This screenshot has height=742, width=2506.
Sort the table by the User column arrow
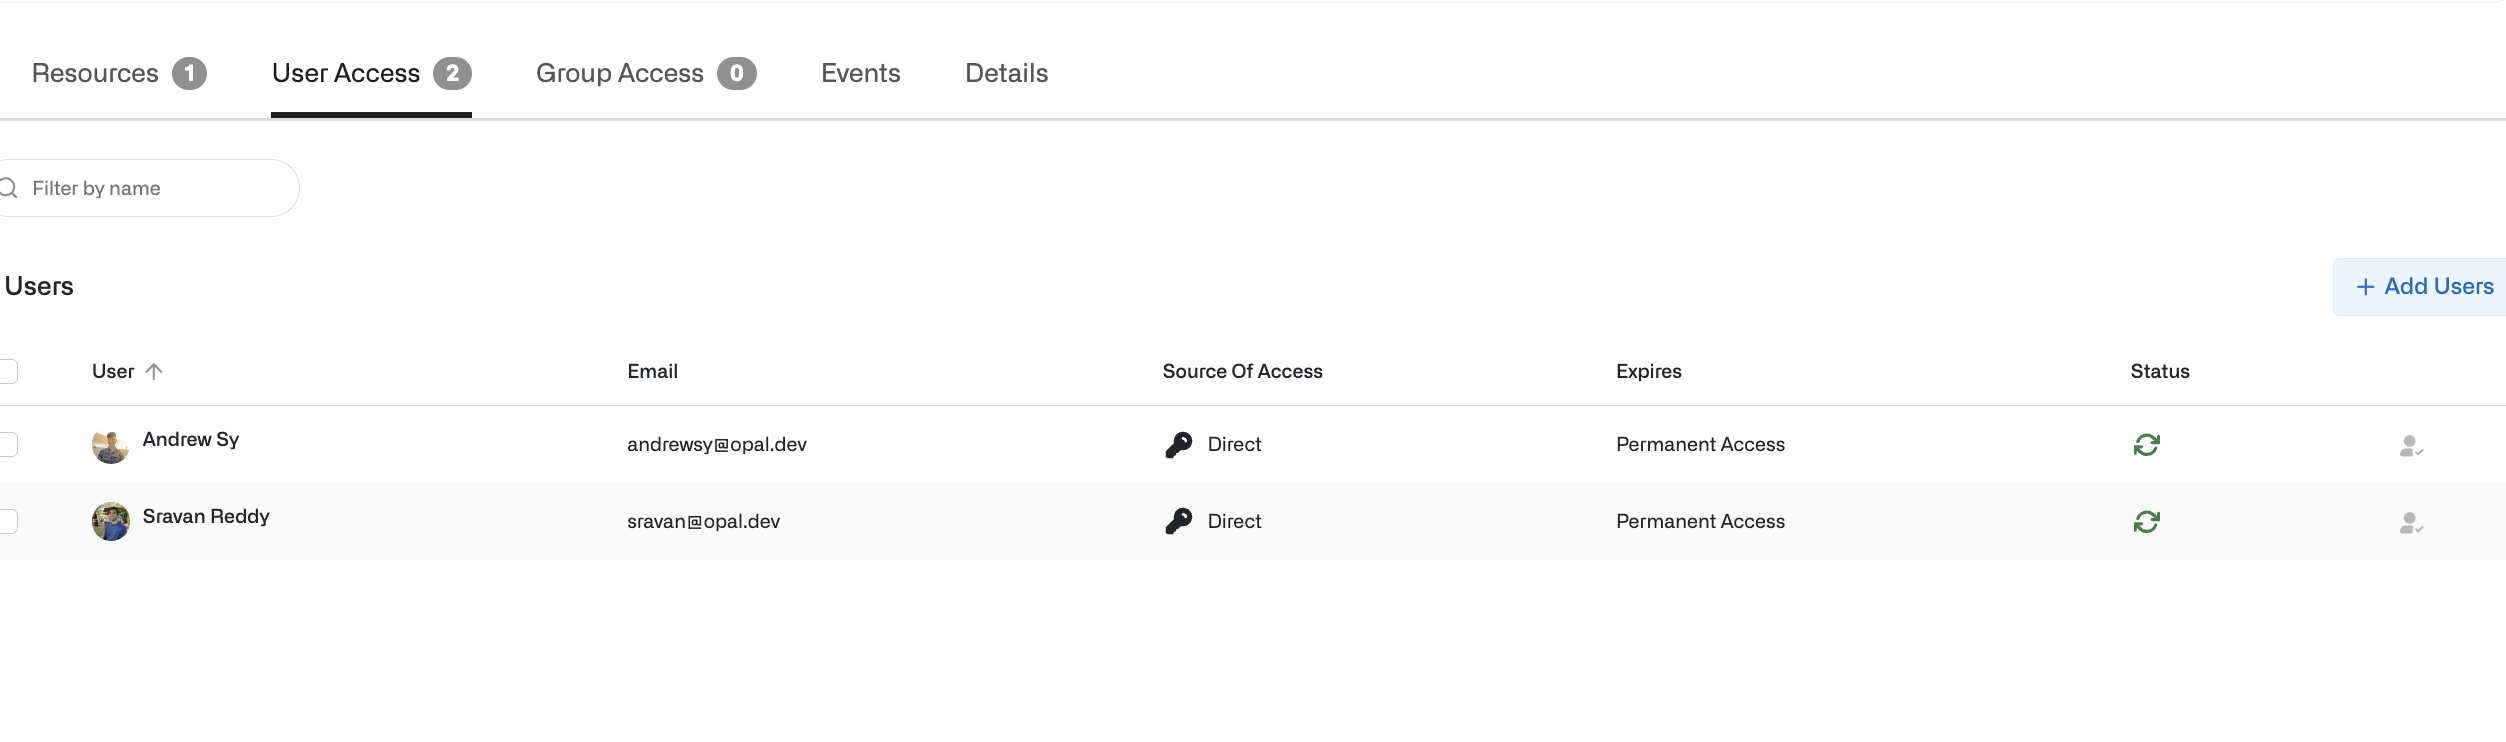154,371
